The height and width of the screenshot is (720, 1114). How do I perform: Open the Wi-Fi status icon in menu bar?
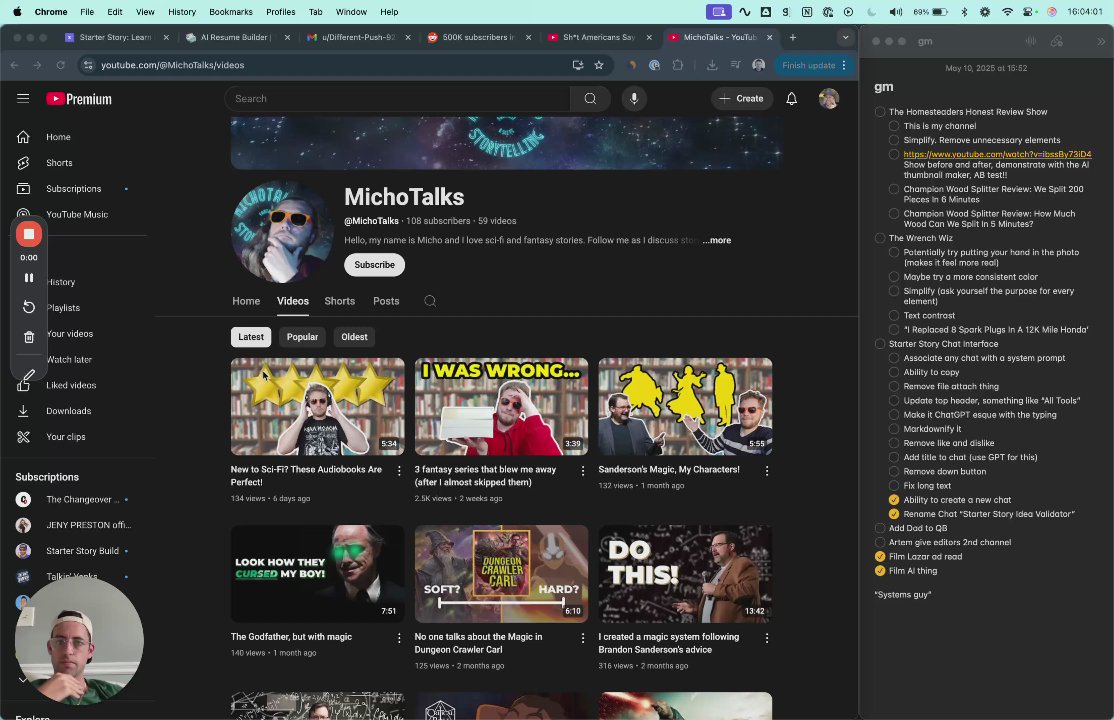tap(1007, 12)
